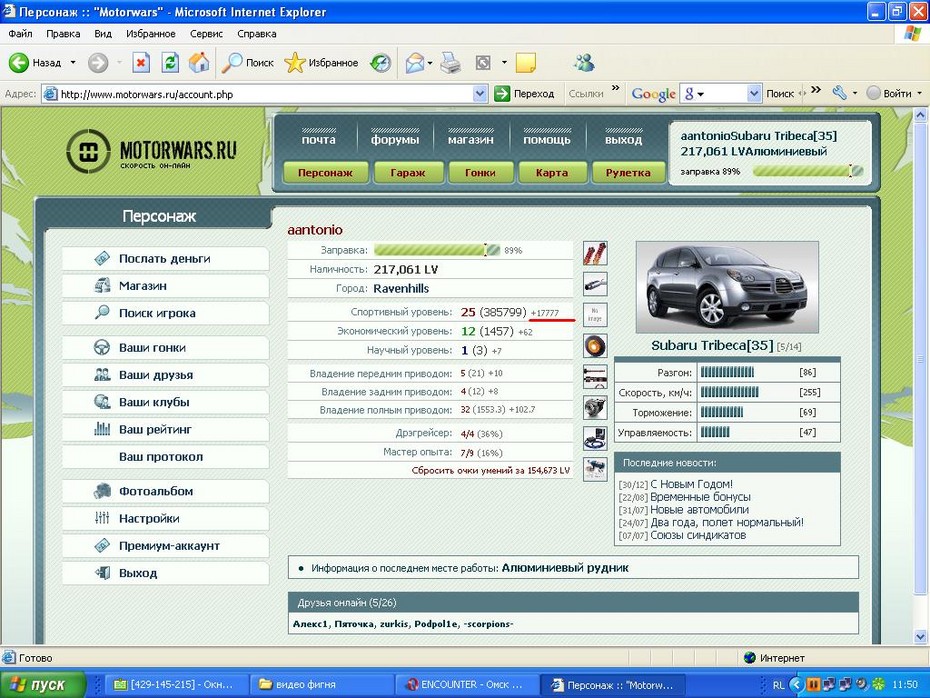Click the Переход go button
This screenshot has height=698, width=930.
[x=525, y=94]
